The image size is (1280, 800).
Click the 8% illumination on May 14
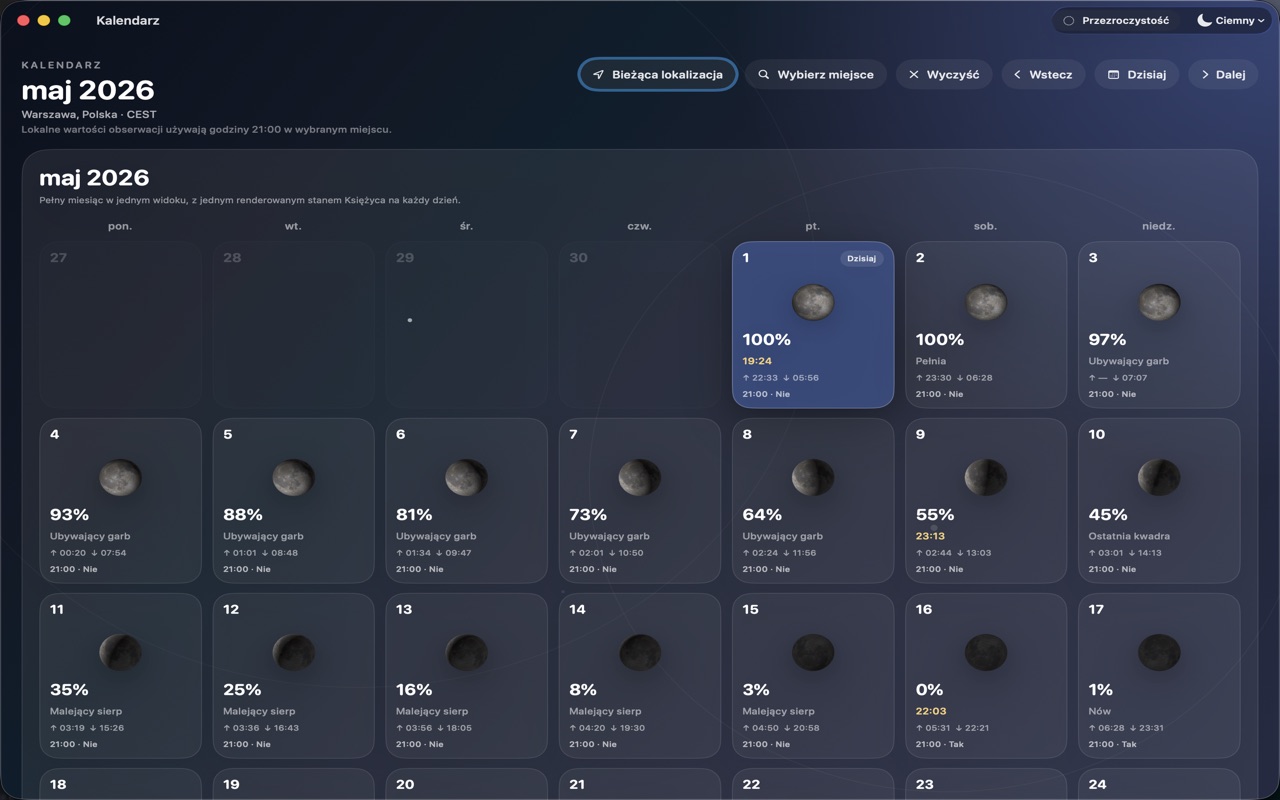coord(583,689)
